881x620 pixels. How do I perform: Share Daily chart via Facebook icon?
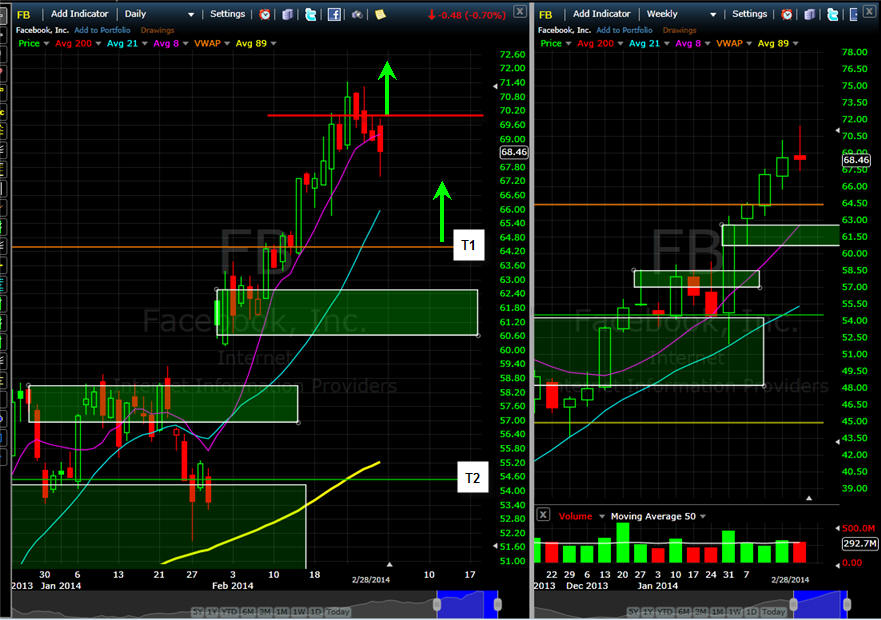[334, 14]
